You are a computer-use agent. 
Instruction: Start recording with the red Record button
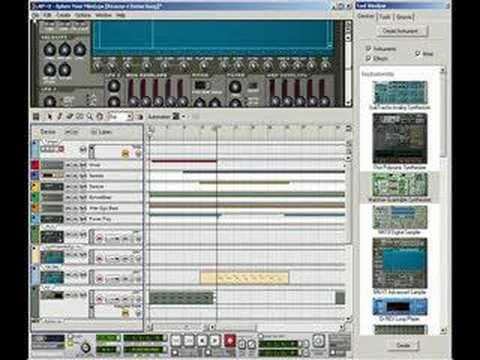(230, 341)
